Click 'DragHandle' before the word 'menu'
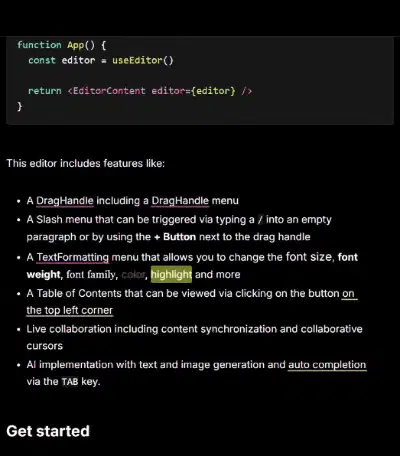This screenshot has width=400, height=456. click(x=180, y=201)
